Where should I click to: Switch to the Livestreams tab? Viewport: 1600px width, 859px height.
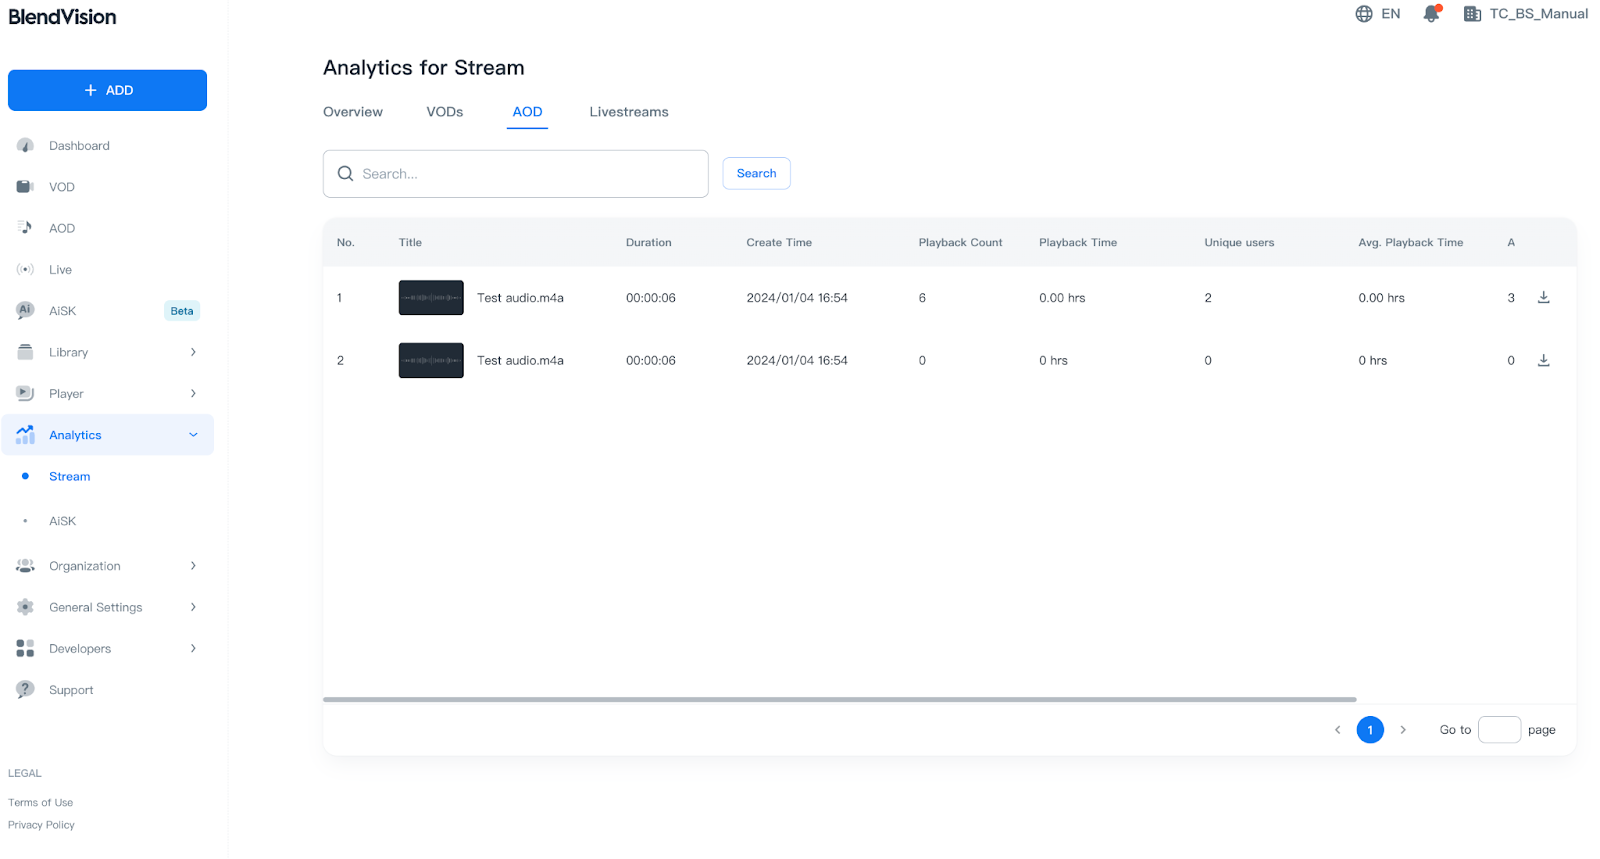pyautogui.click(x=628, y=112)
